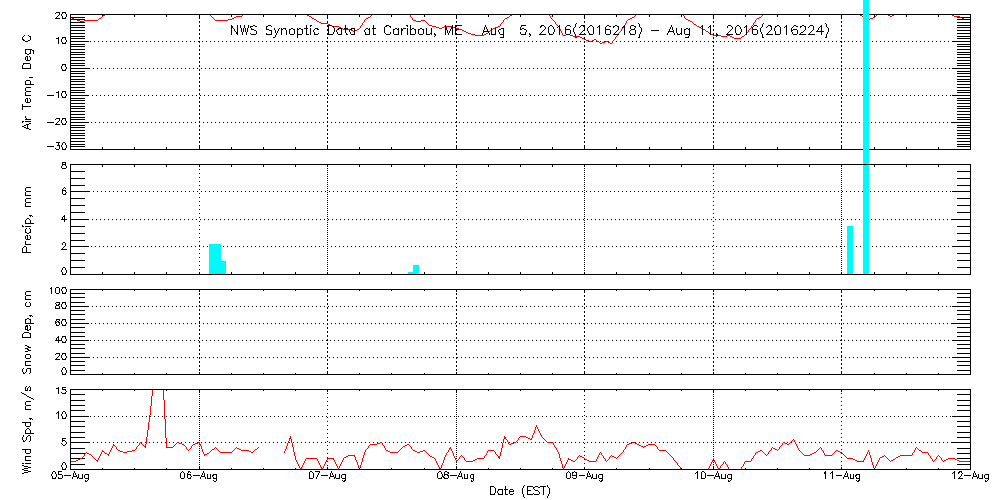Screen dimensions: 1000x500
Task: Select the 10-Aug date tick label
Action: 713,478
